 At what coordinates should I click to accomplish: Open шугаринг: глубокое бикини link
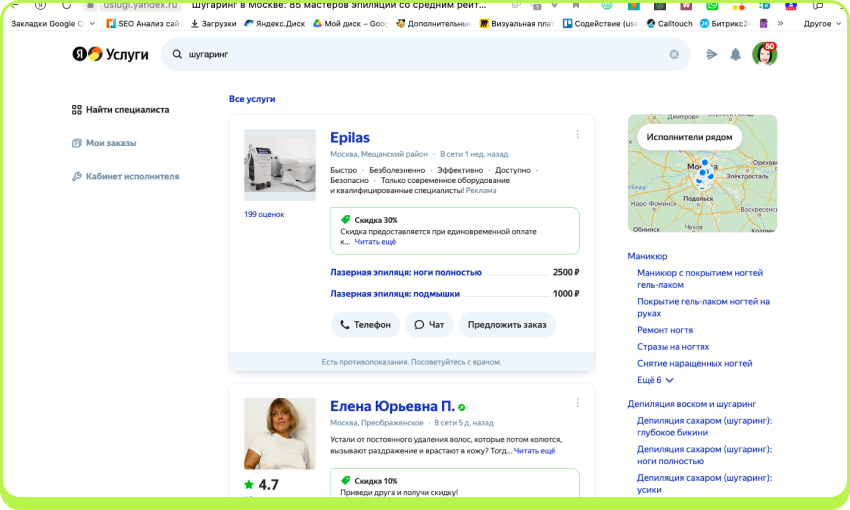click(704, 427)
